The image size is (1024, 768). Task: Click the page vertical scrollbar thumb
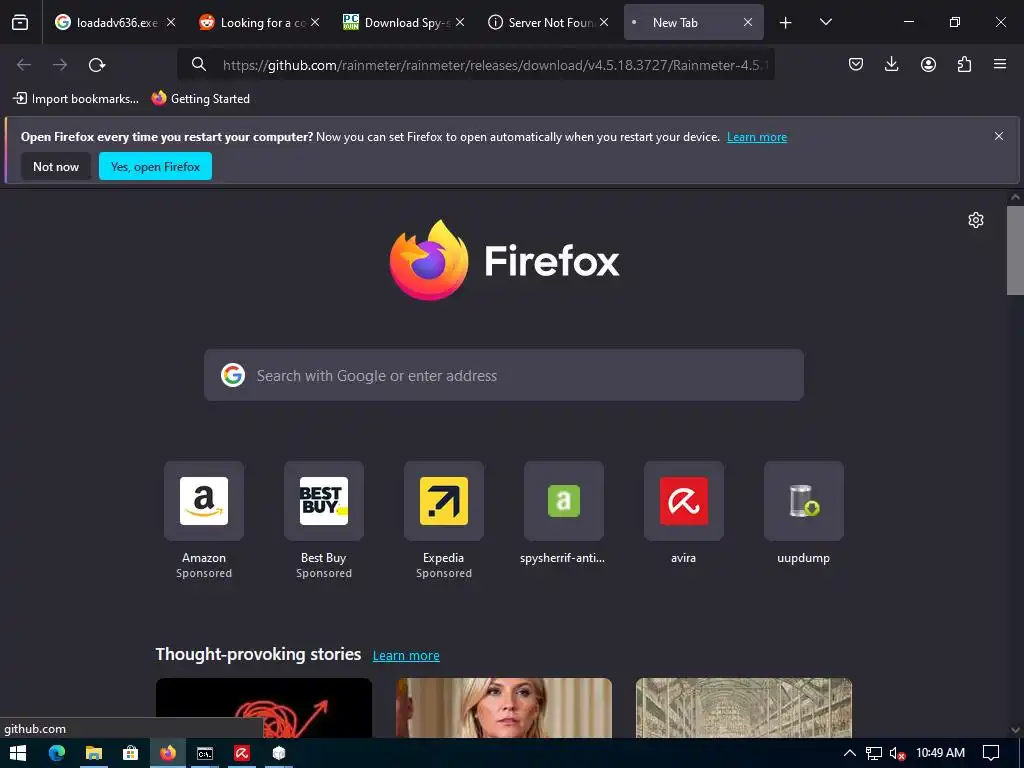coord(1015,250)
